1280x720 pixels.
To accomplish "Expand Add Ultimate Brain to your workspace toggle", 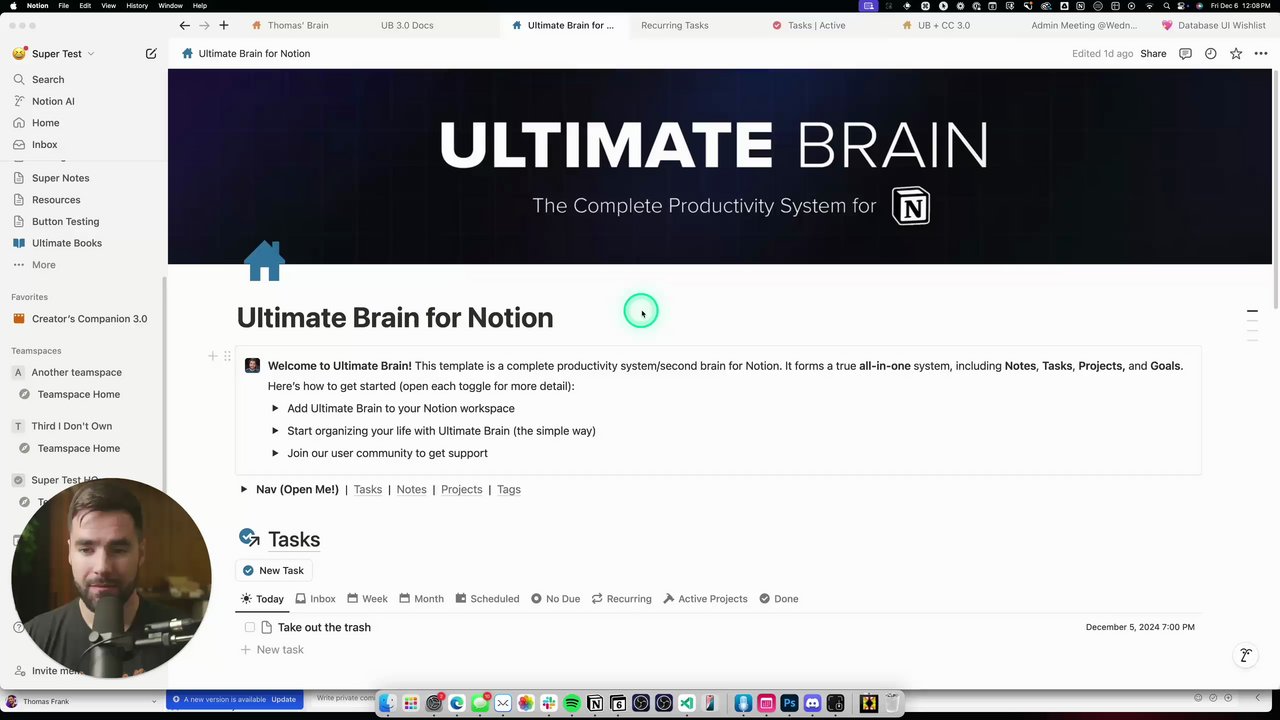I will click(x=275, y=408).
